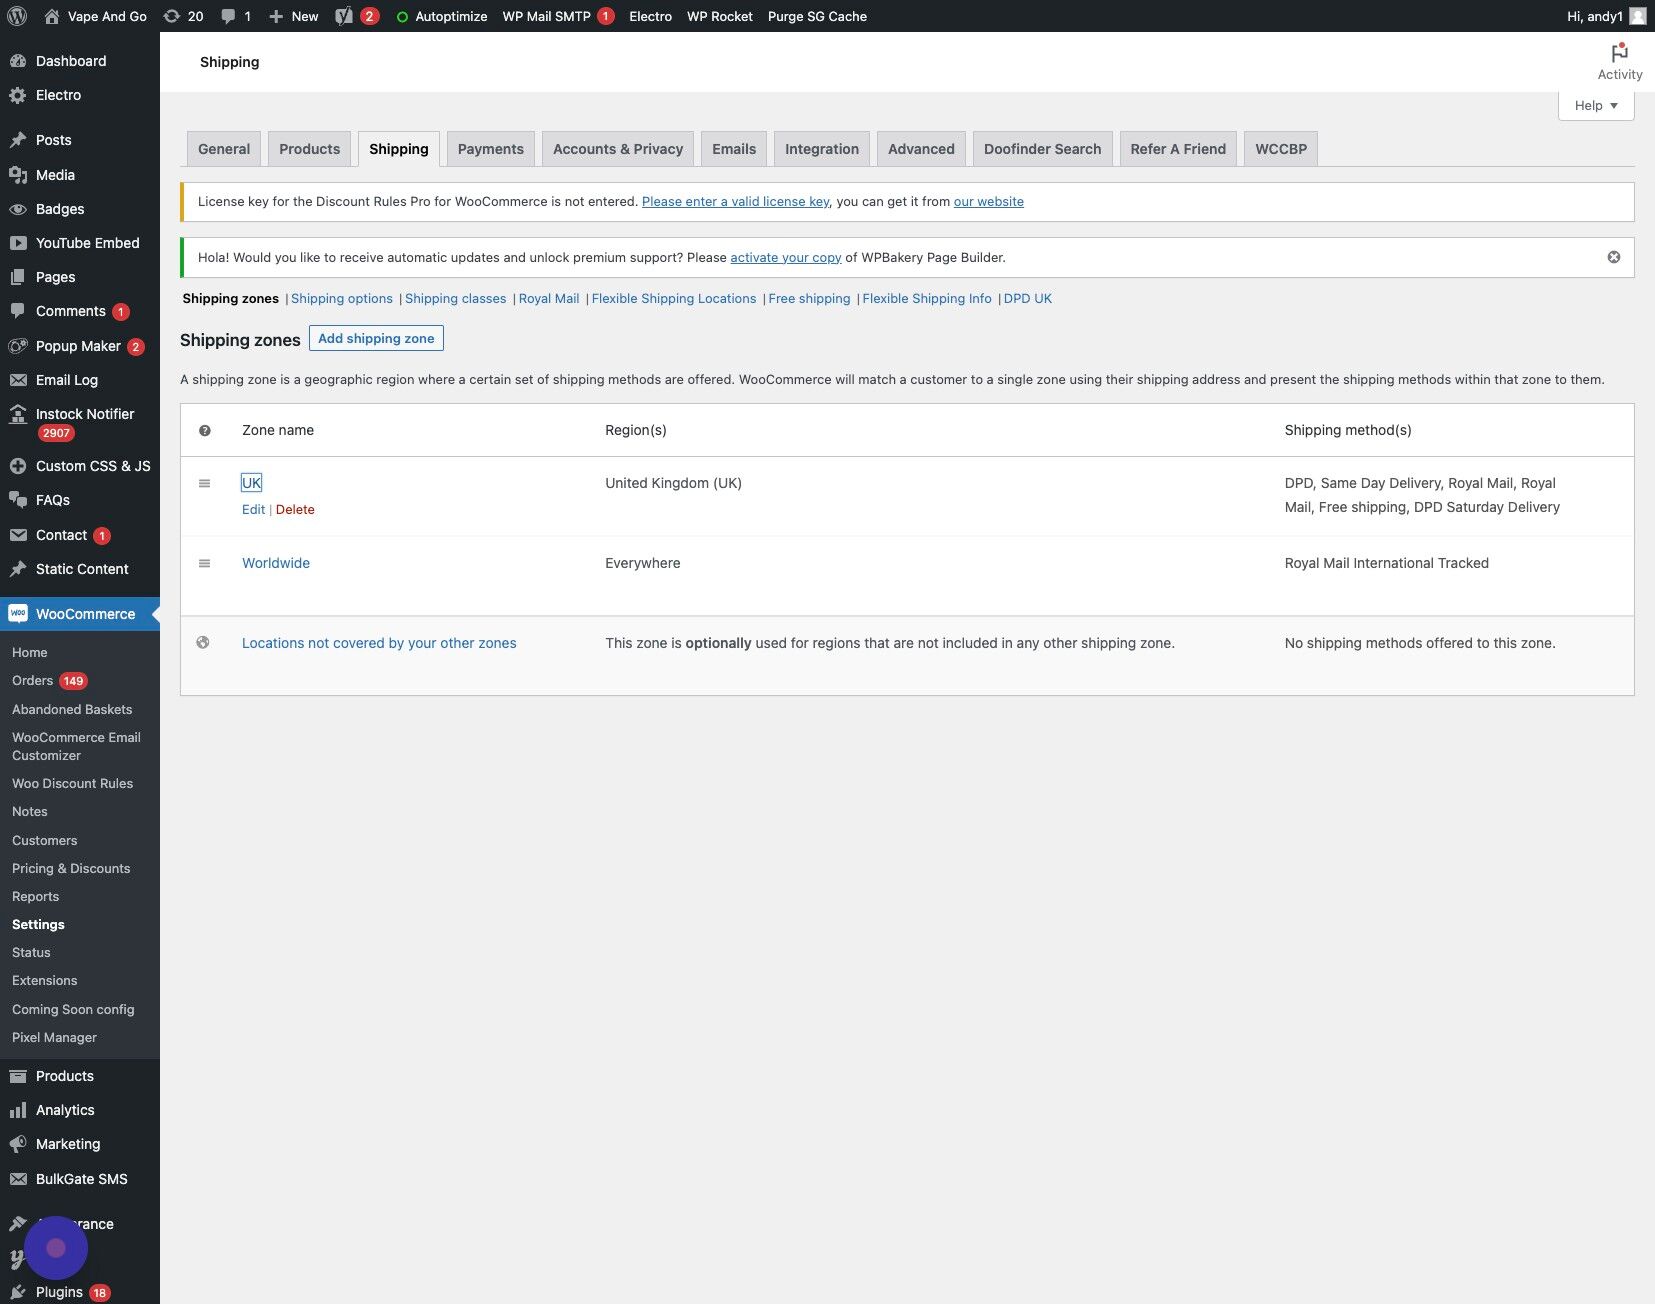This screenshot has width=1655, height=1304.
Task: Click the Popup Maker icon in sidebar
Action: tap(18, 346)
